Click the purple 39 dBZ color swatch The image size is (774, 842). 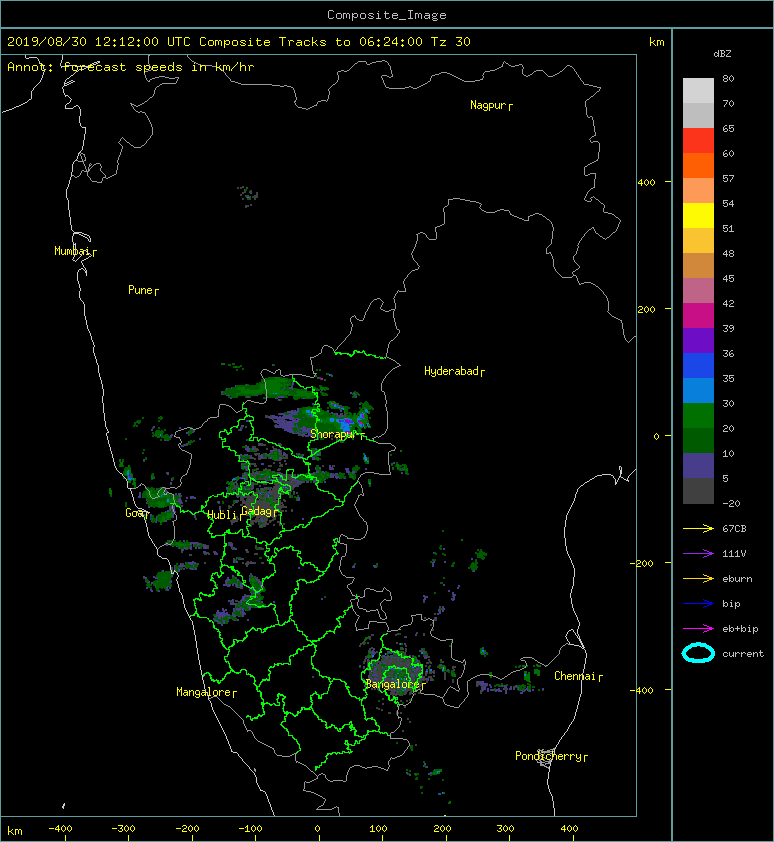click(x=698, y=341)
